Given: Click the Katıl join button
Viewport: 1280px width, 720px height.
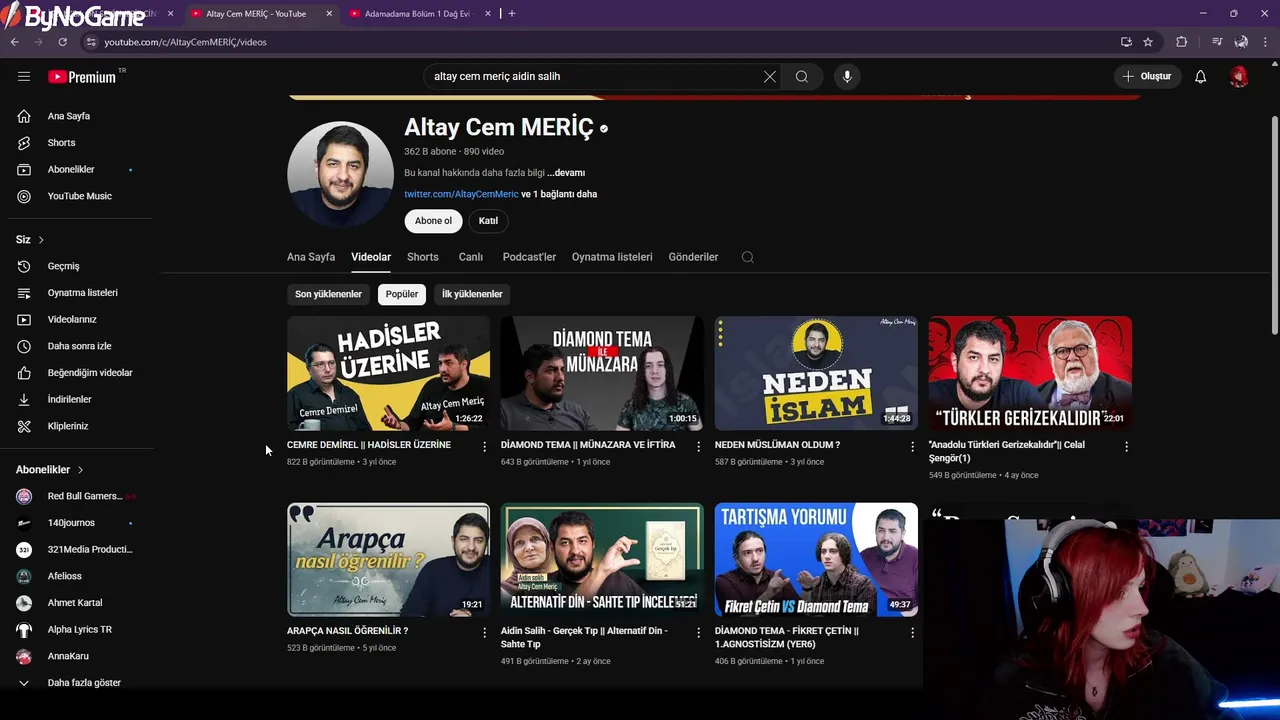Looking at the screenshot, I should 488,221.
